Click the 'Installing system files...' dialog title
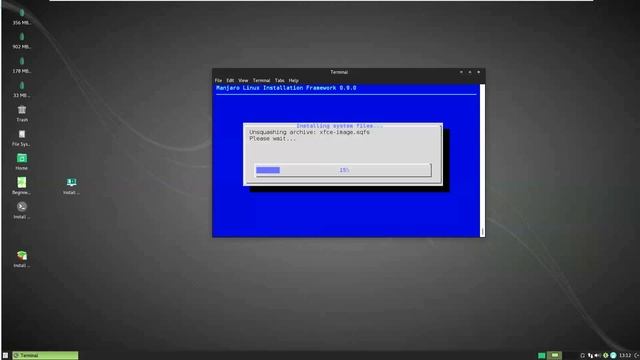 tap(340, 126)
